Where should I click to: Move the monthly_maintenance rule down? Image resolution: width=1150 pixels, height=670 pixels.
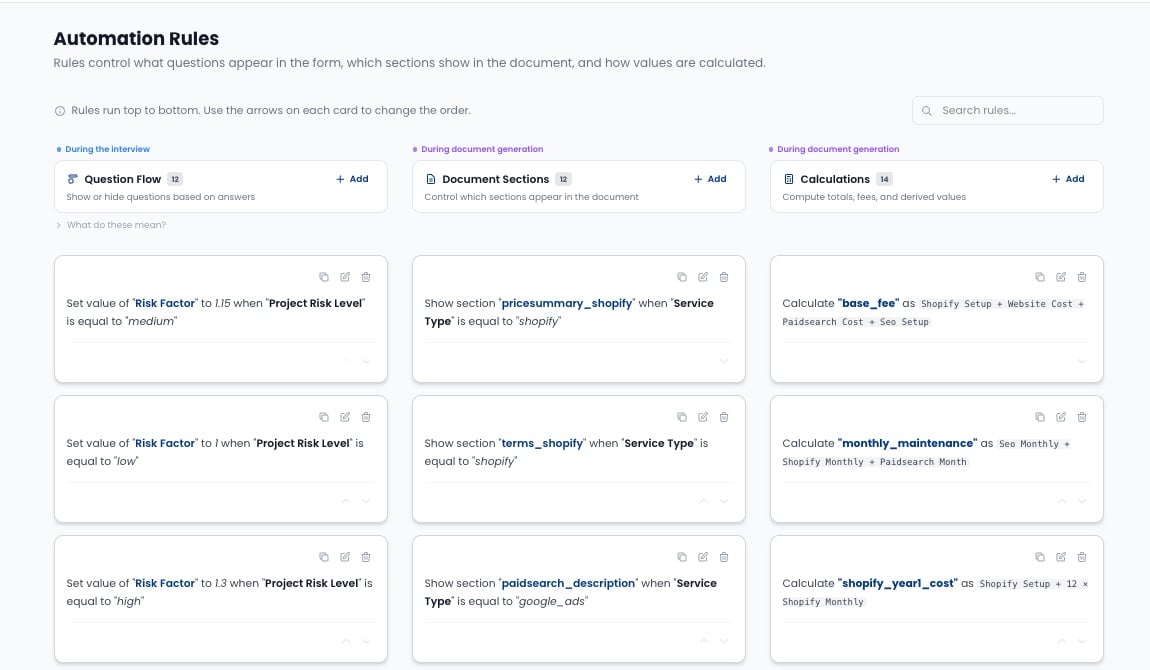click(x=1082, y=501)
